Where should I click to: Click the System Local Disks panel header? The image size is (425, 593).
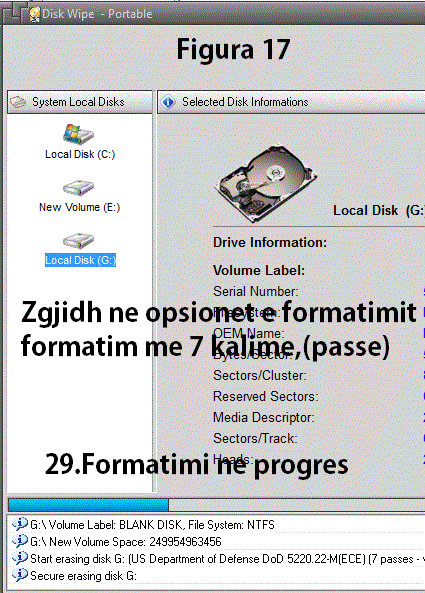[80, 102]
